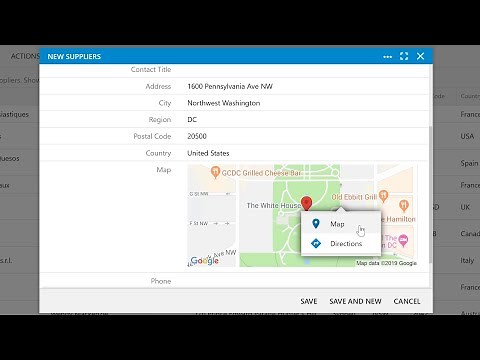Click the empty Phone field
Viewport: 480px width, 360px height.
[x=307, y=281]
